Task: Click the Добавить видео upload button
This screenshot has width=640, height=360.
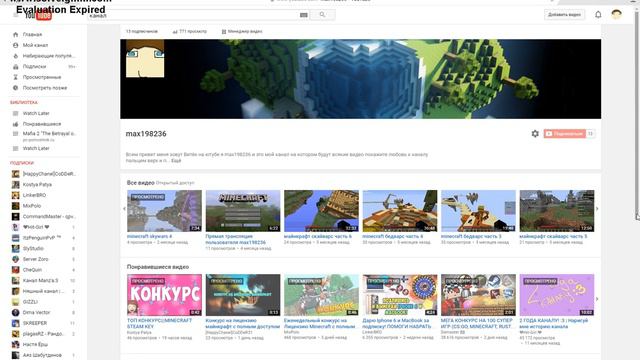Action: (564, 15)
